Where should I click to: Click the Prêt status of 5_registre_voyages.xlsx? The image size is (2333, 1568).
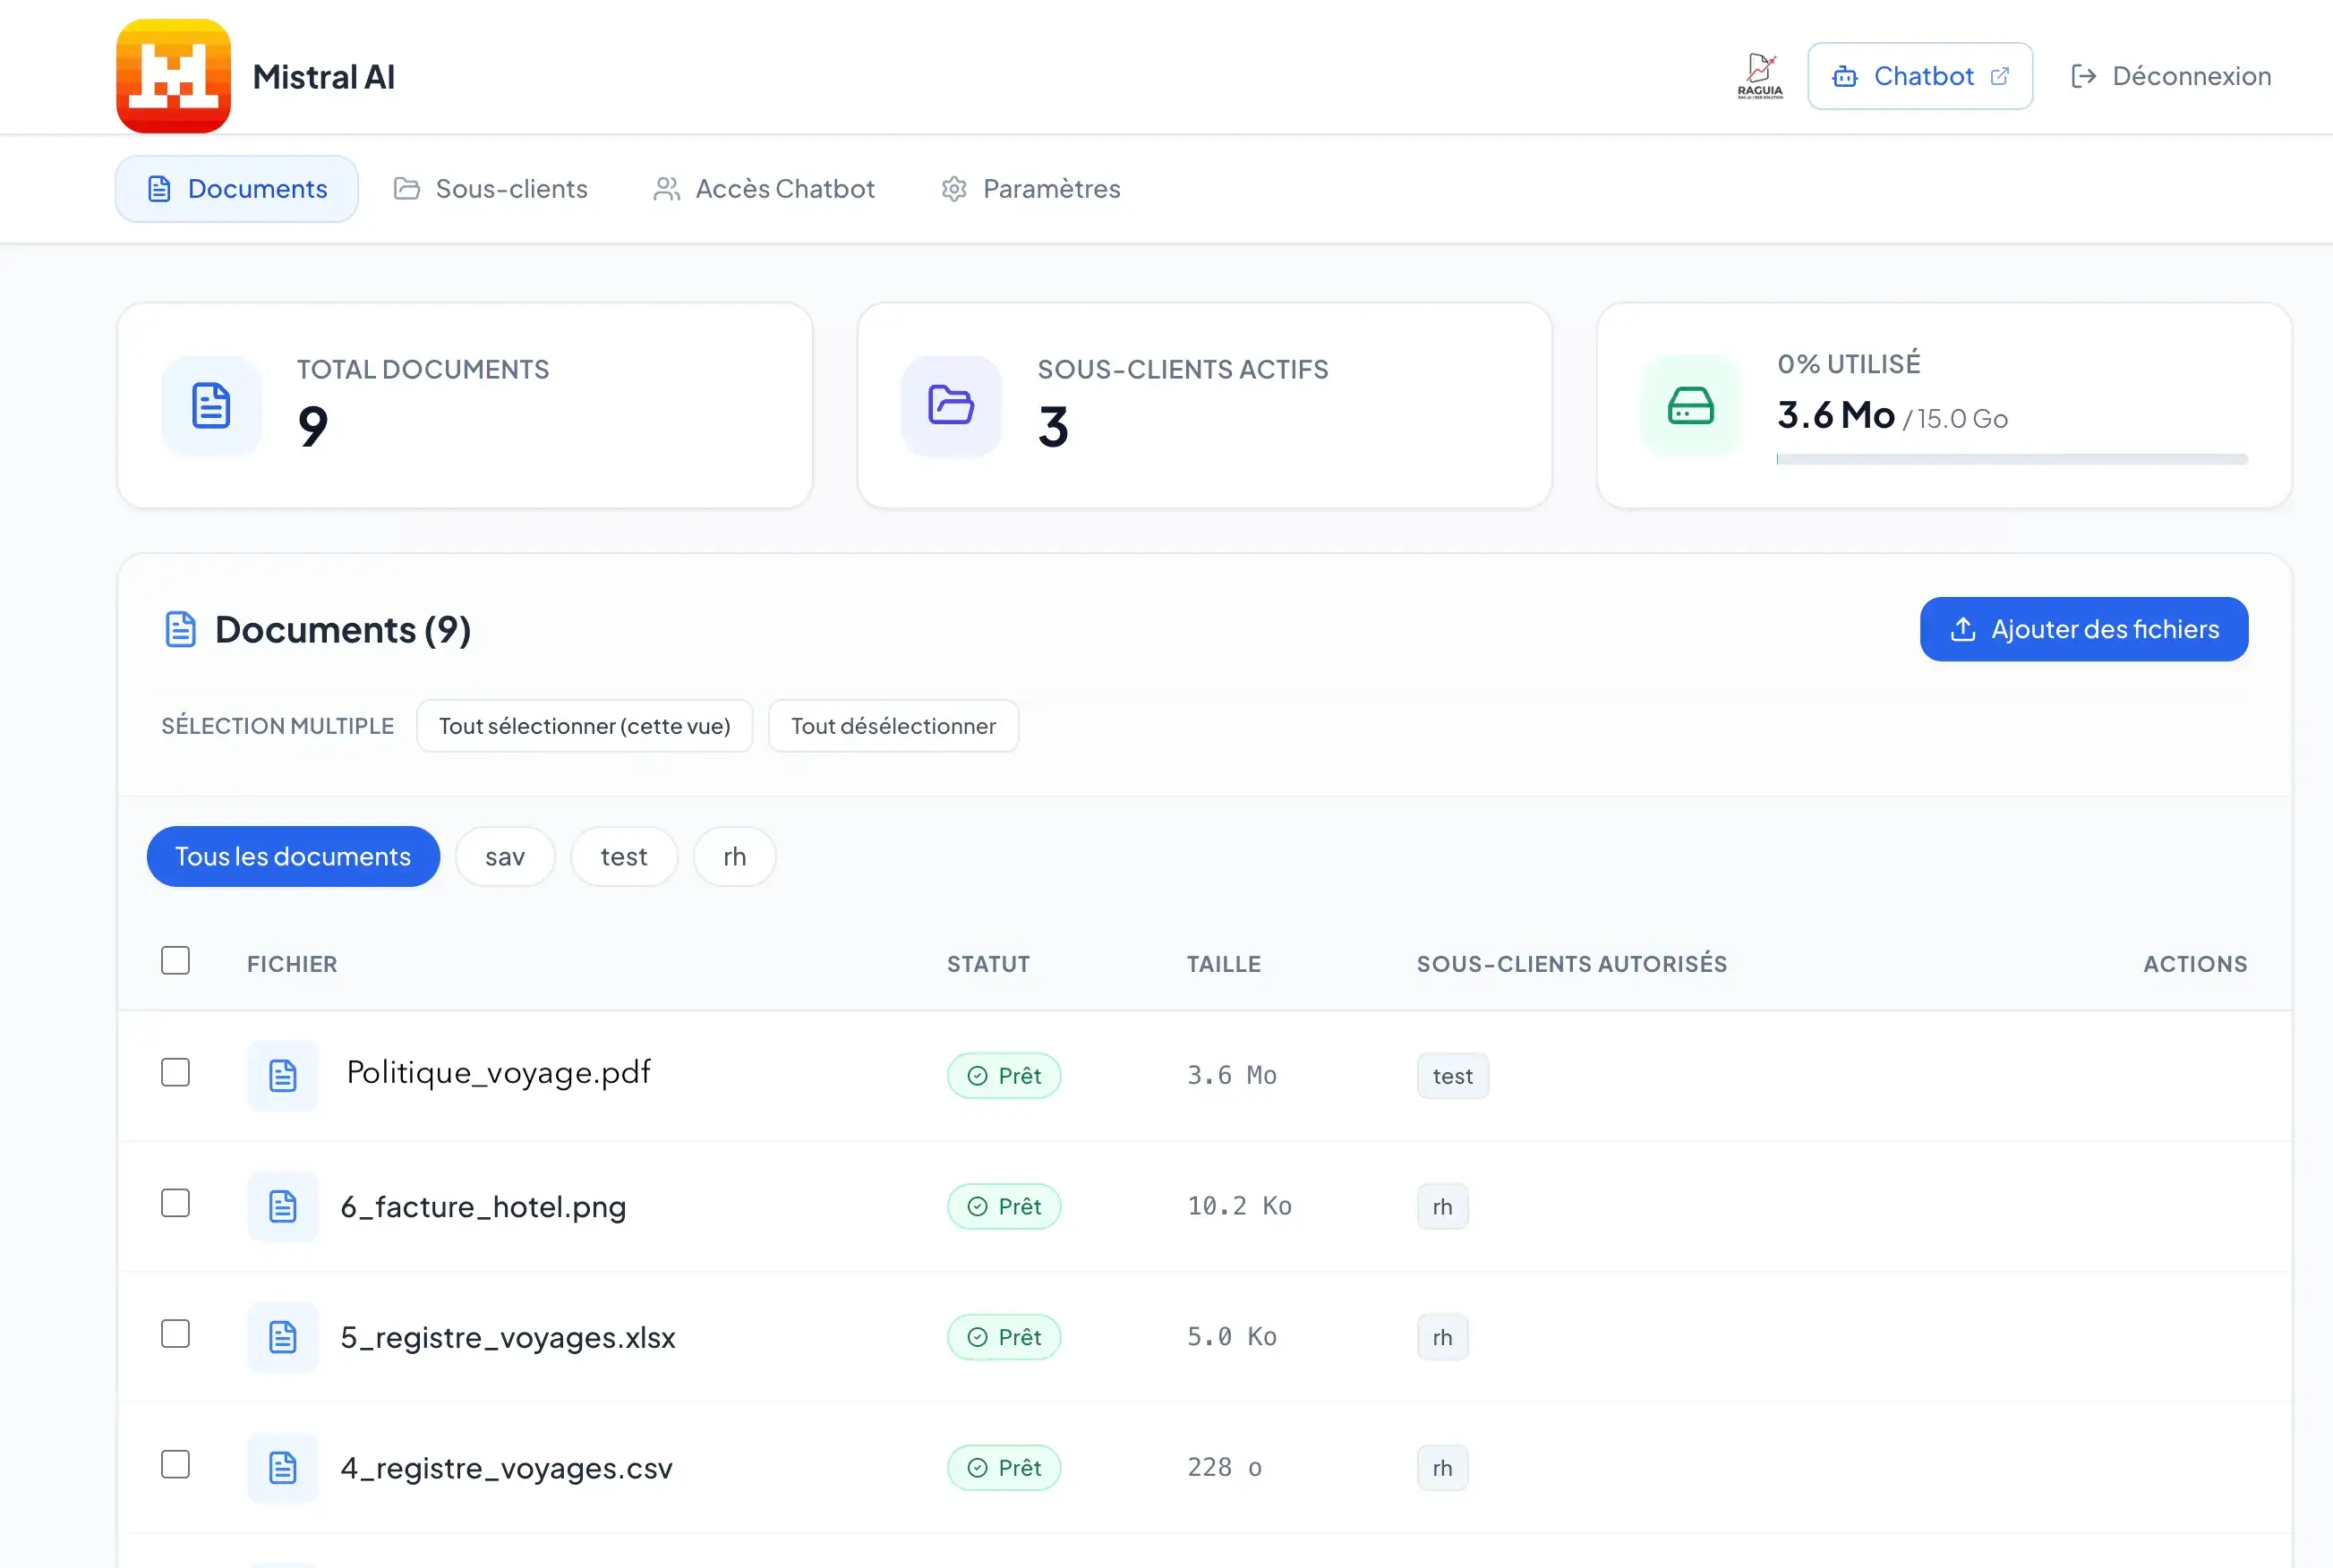tap(1004, 1338)
